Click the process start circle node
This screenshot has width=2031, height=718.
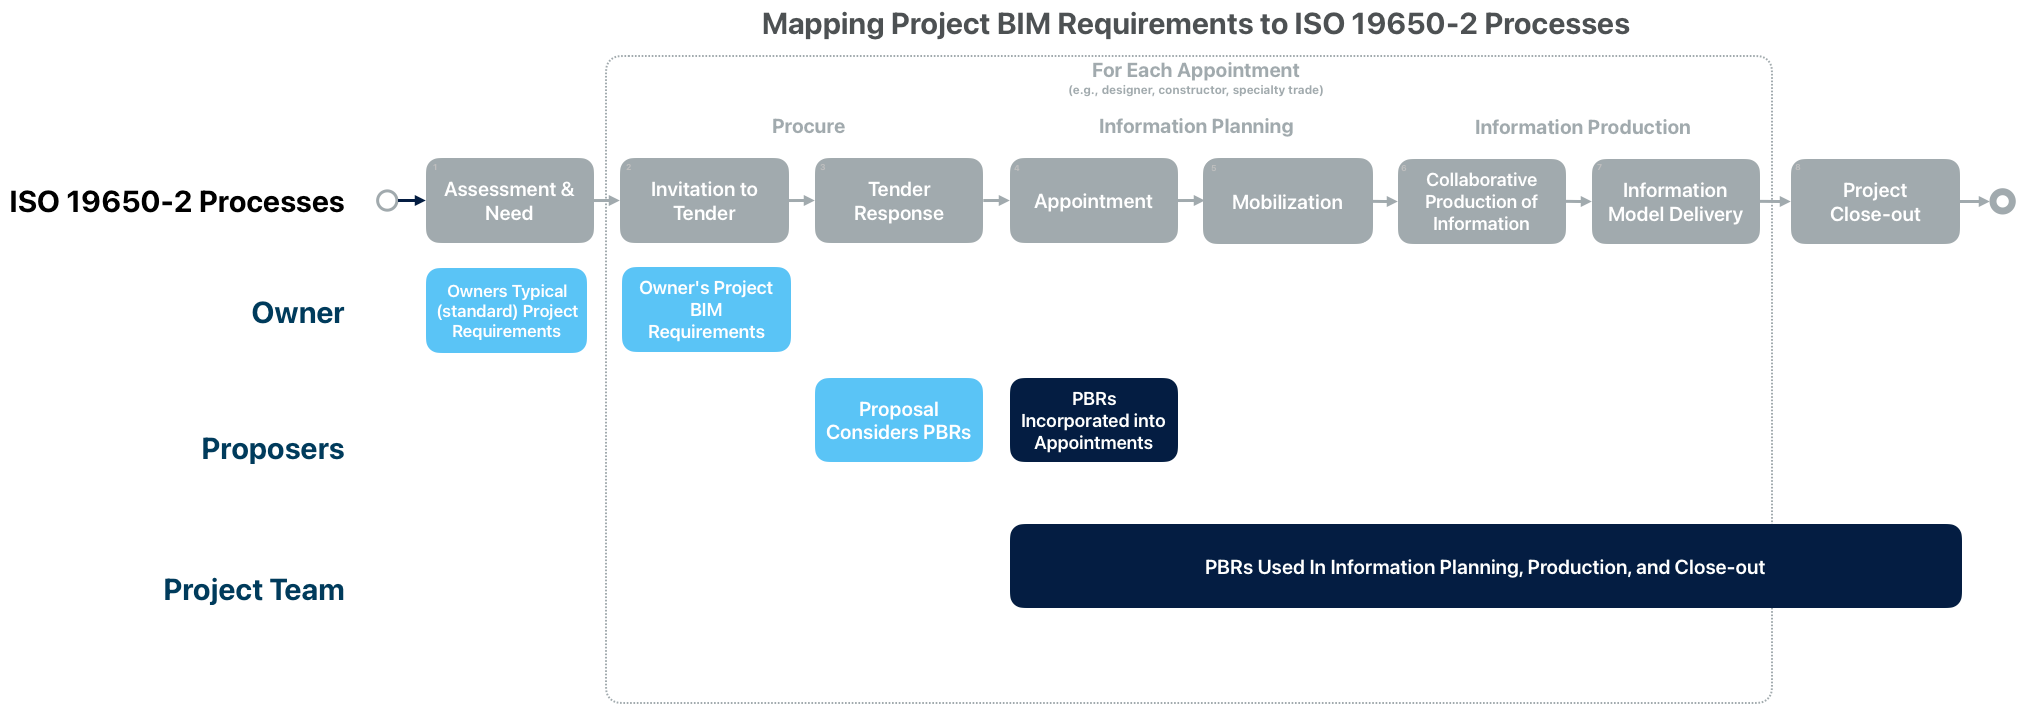point(387,201)
